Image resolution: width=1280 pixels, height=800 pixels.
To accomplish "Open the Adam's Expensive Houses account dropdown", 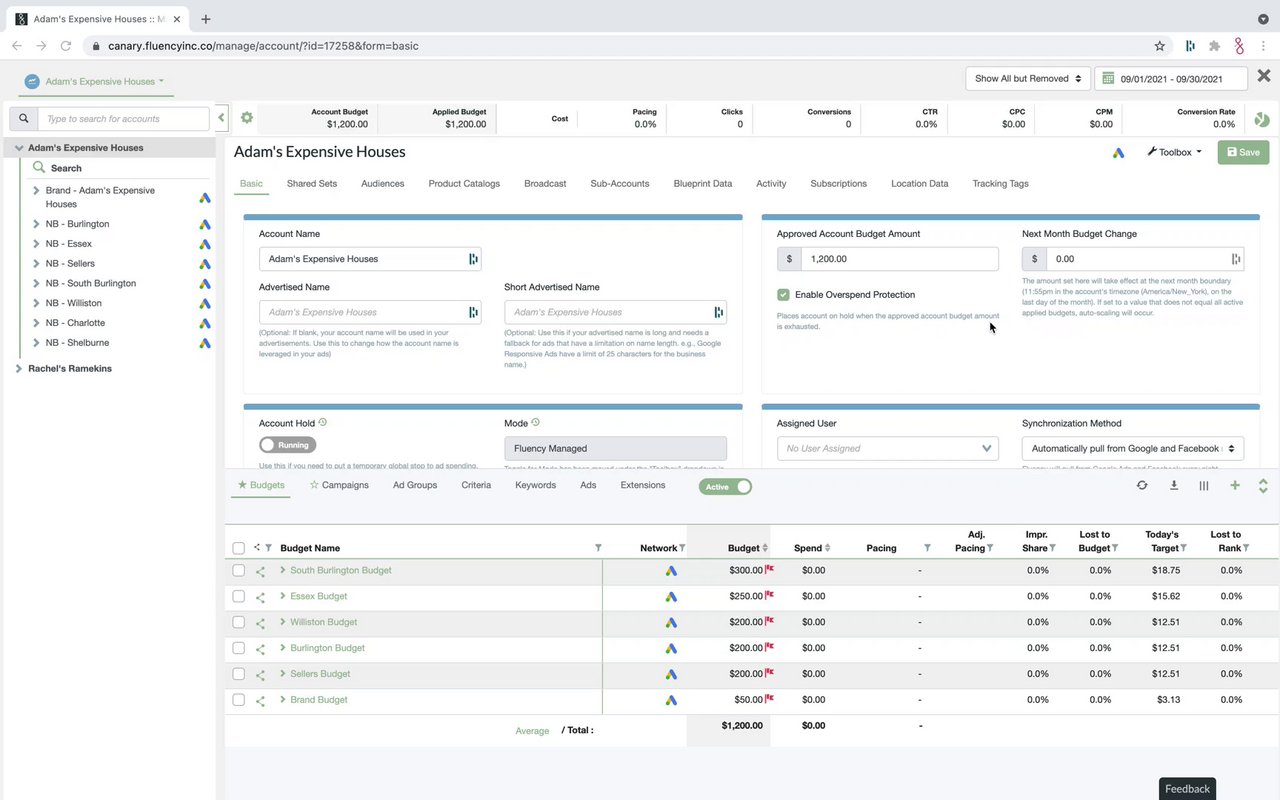I will (95, 81).
